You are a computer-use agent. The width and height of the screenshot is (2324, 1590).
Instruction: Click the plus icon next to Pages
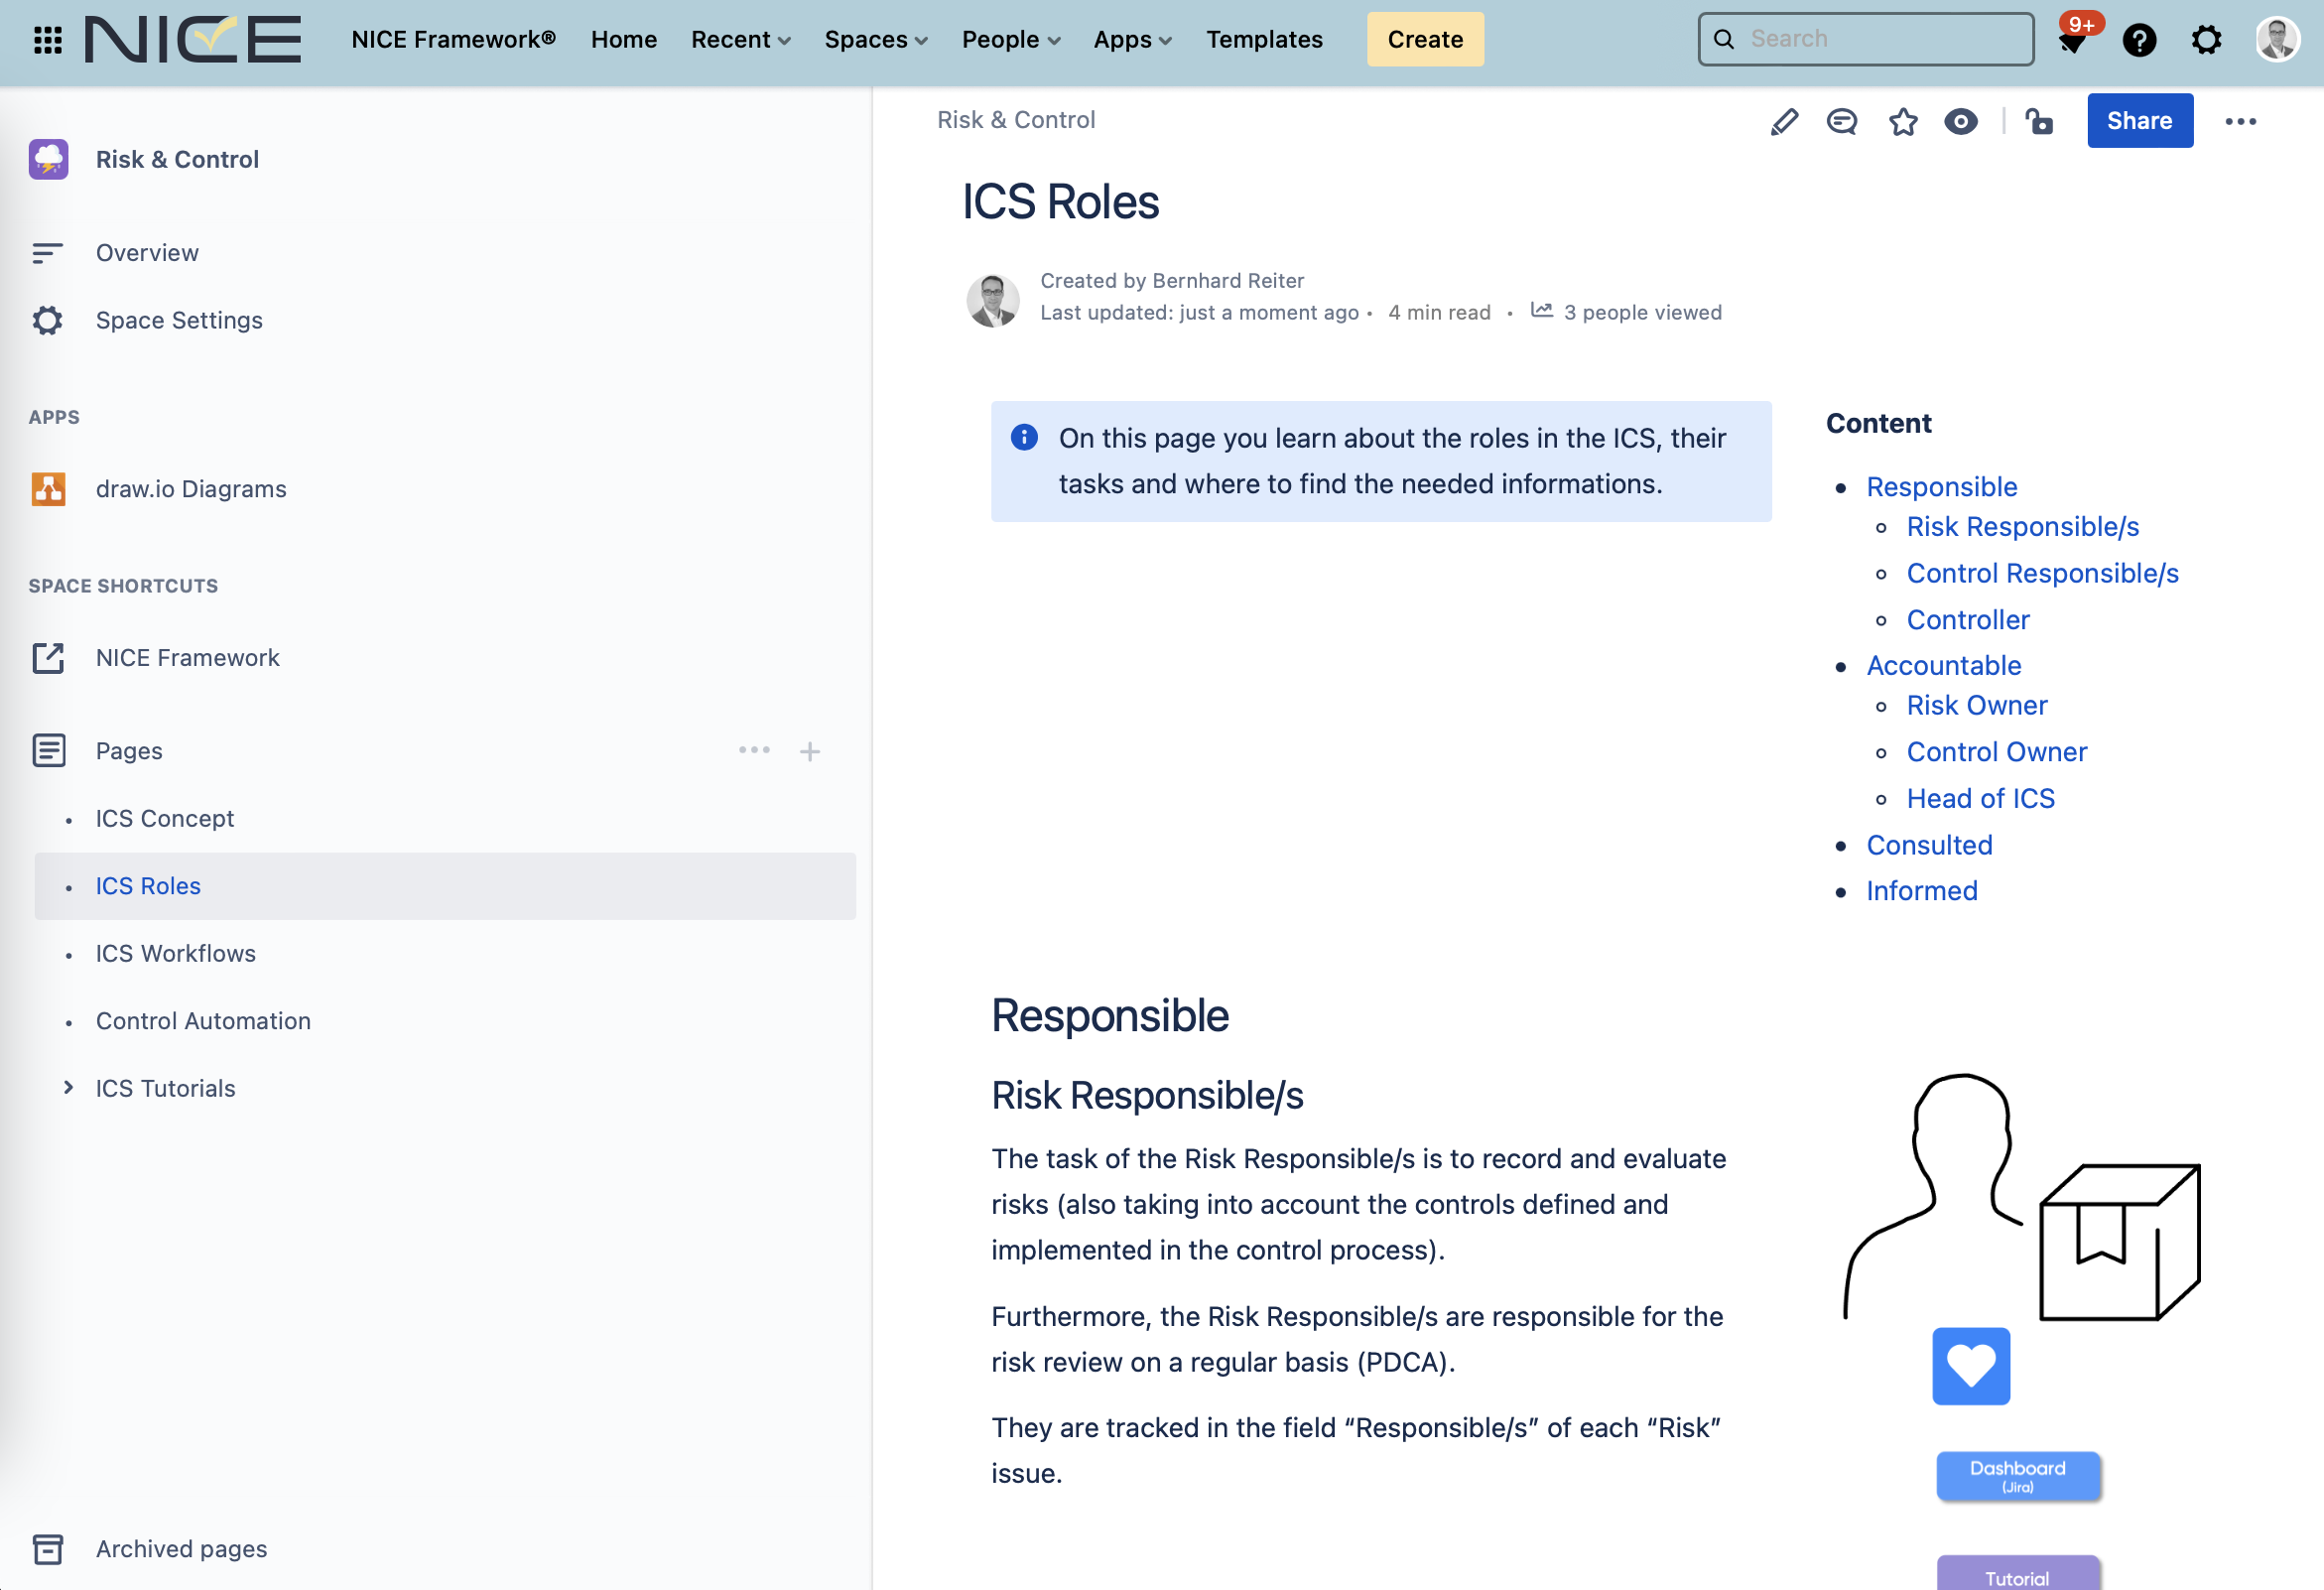[809, 751]
